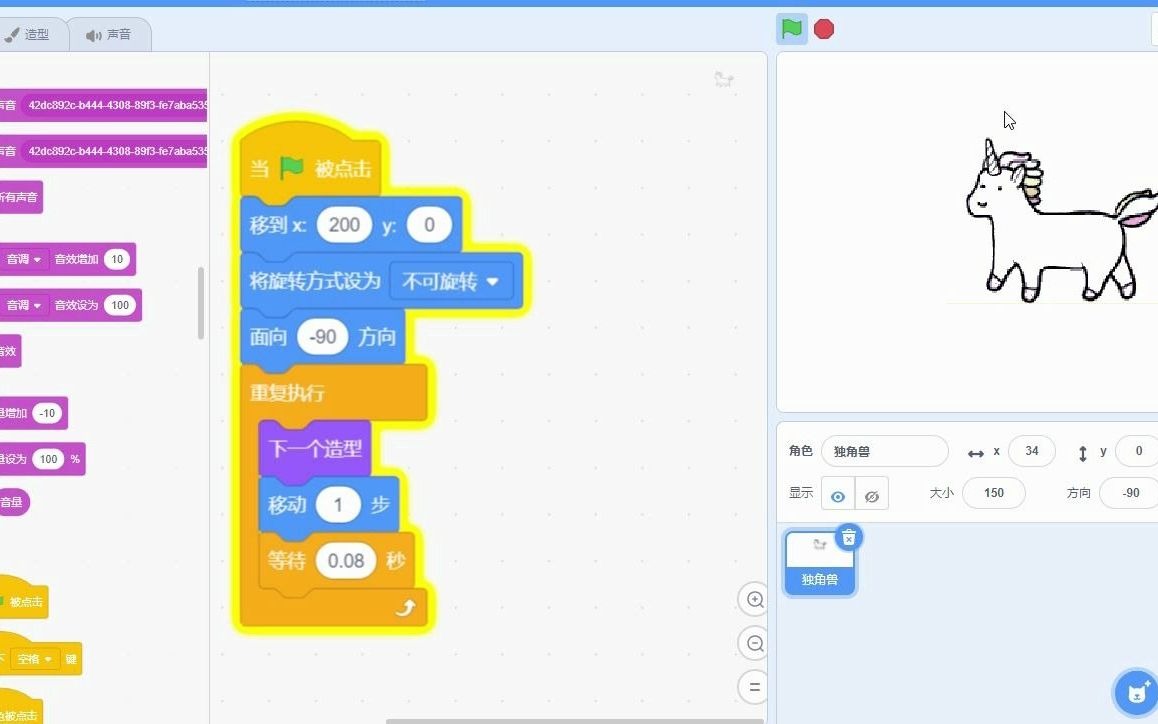1158x724 pixels.
Task: Click the horizontal arrows icon beside the x coordinate
Action: click(x=976, y=451)
